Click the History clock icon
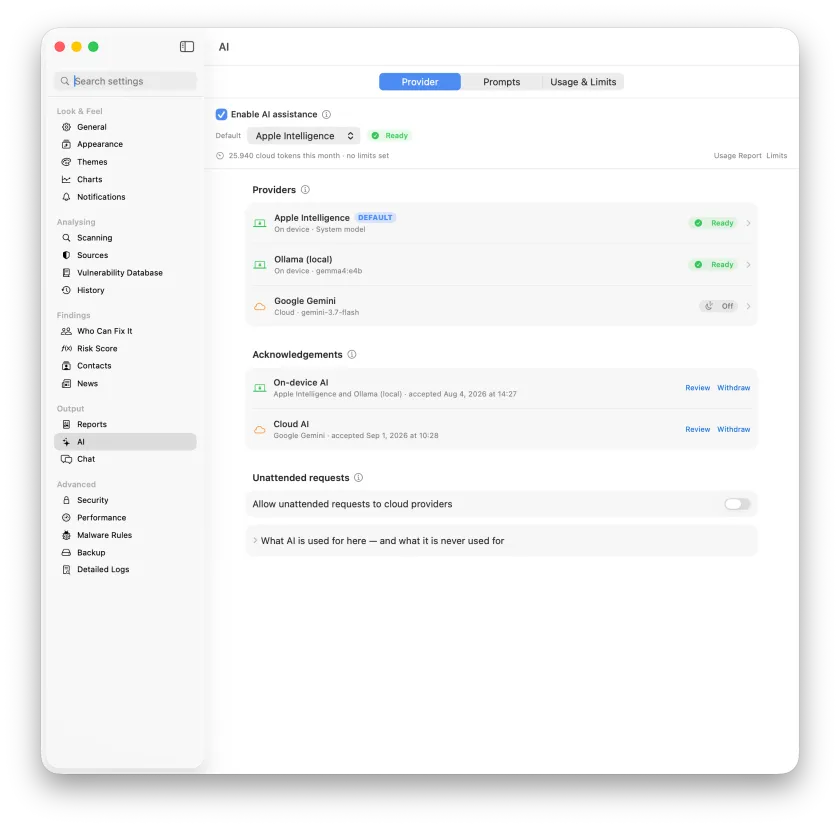The height and width of the screenshot is (828, 840). 66,290
